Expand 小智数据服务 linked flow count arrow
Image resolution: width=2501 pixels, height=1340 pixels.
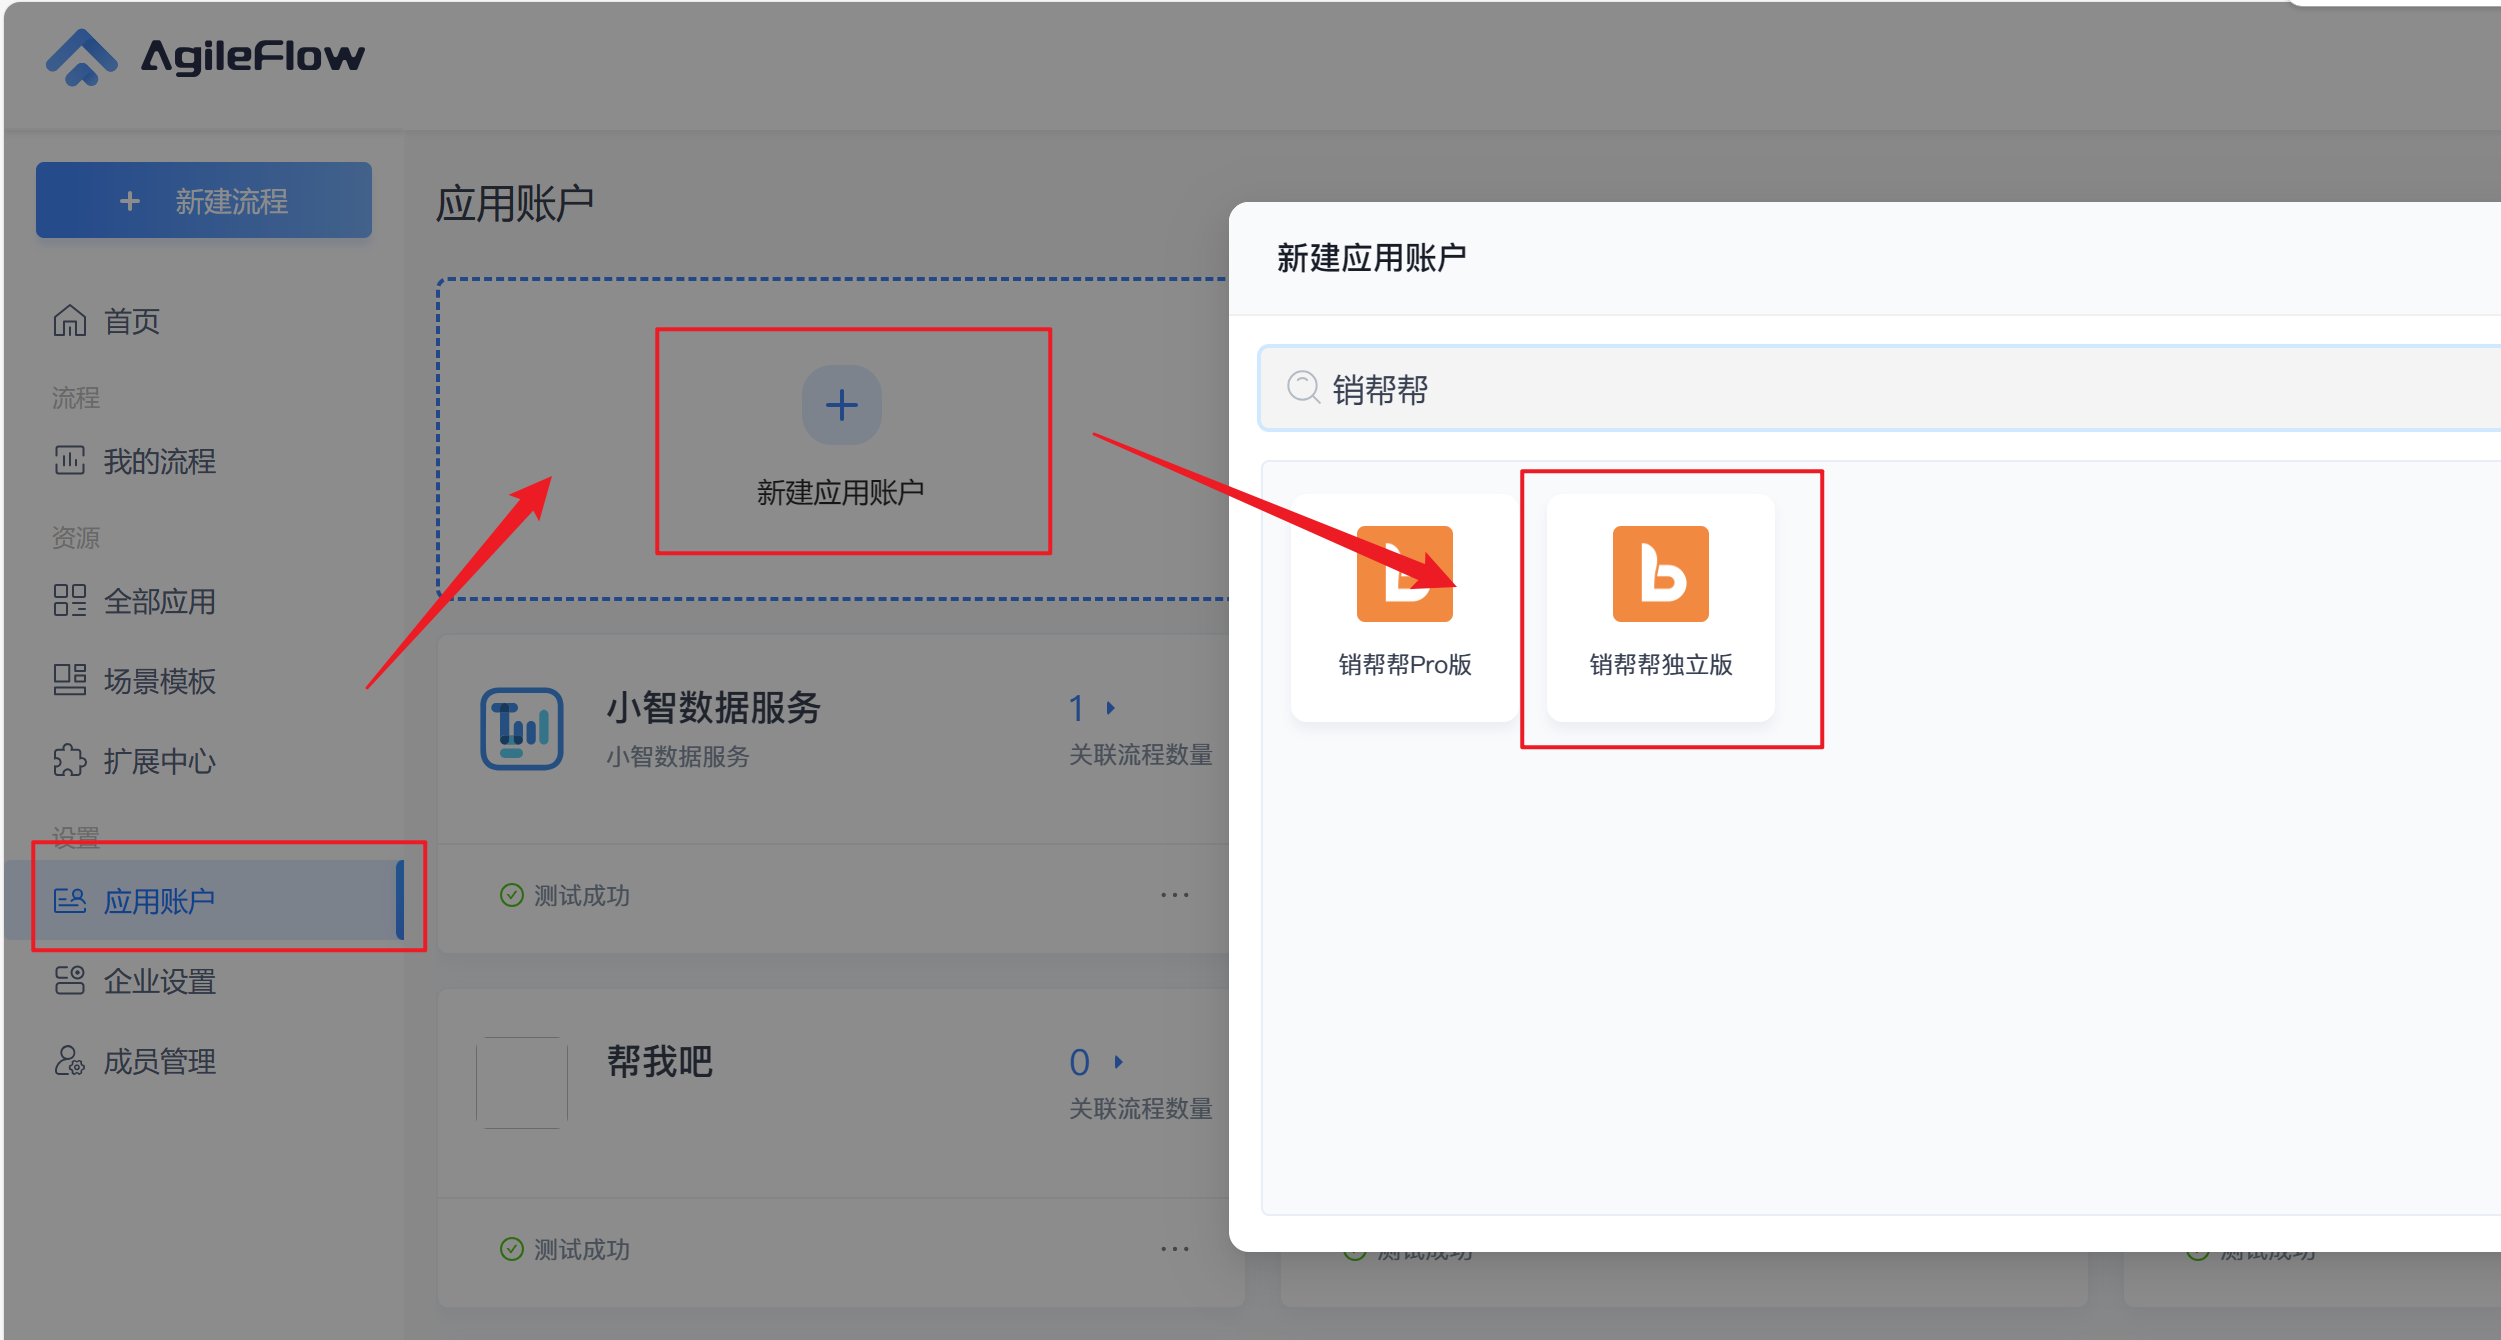(x=1111, y=708)
